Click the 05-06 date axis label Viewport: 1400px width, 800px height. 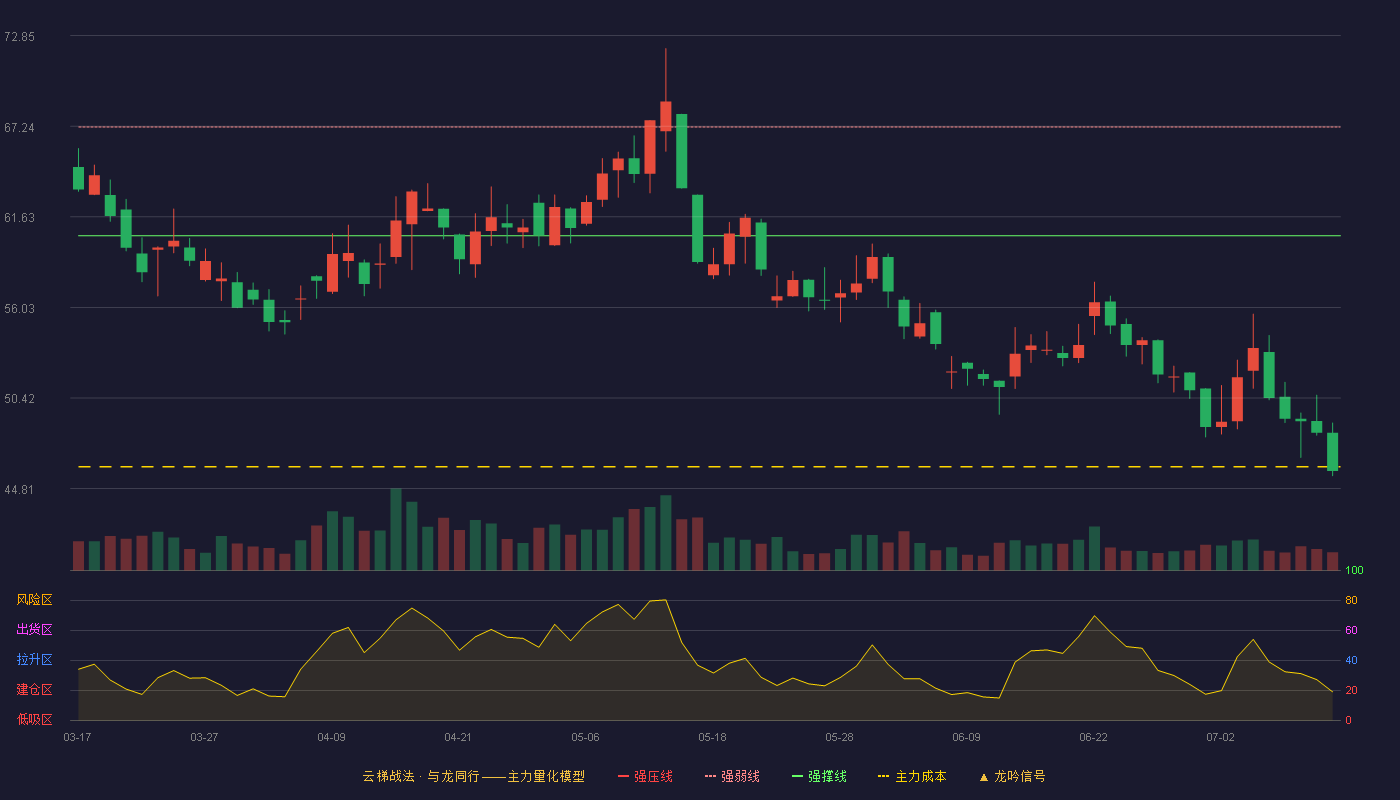(585, 737)
